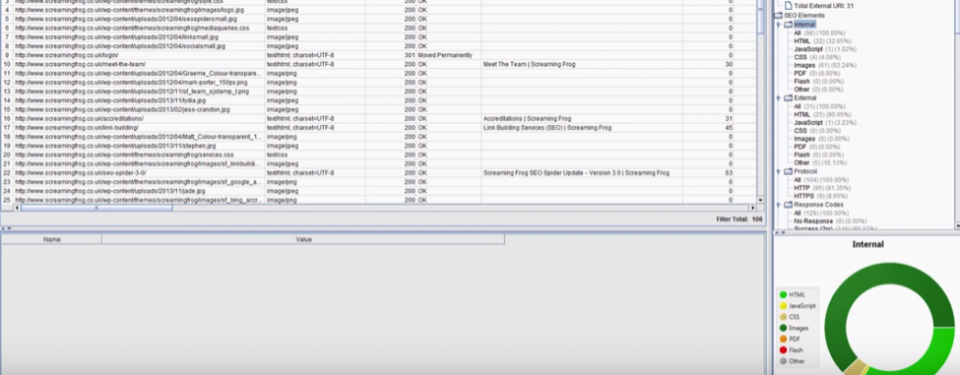Collapse the External tree node
This screenshot has width=960, height=375.
coord(779,99)
